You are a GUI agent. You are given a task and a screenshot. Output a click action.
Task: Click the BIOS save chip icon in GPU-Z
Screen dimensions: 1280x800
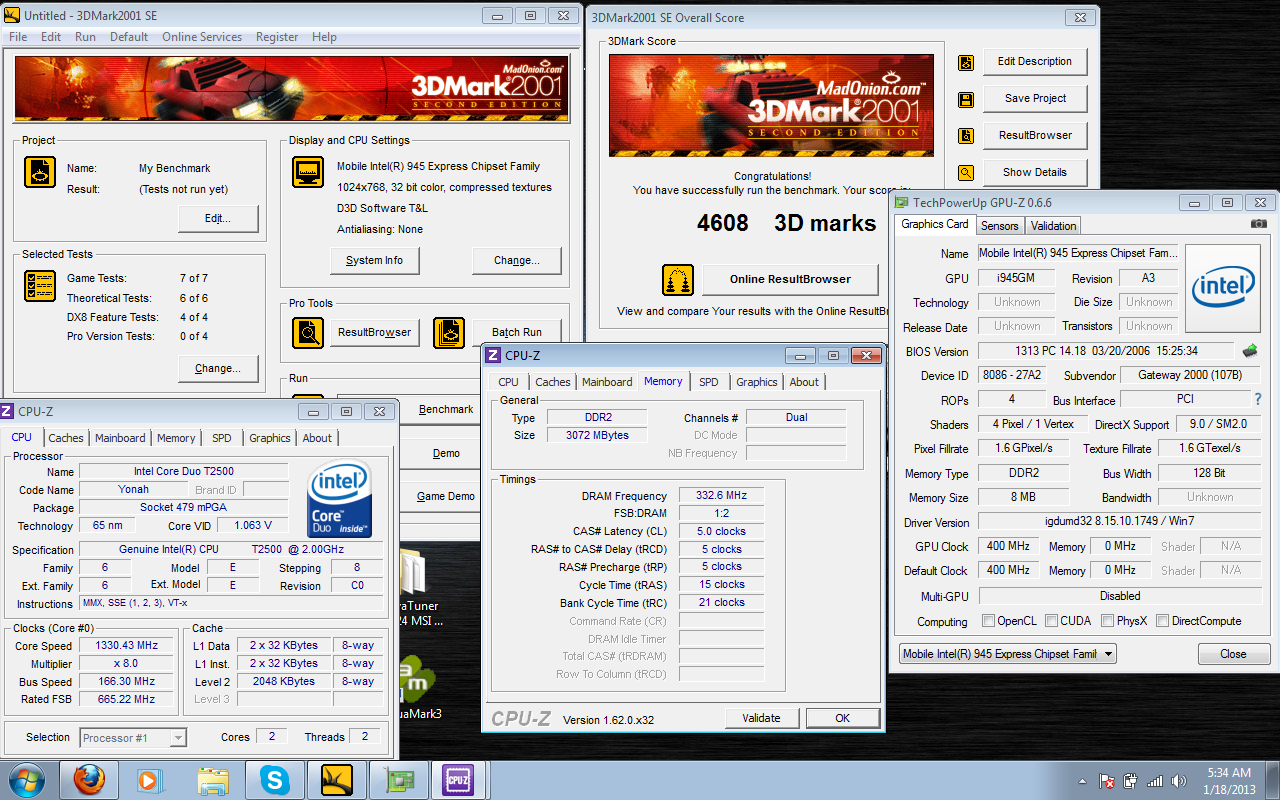click(x=1250, y=351)
